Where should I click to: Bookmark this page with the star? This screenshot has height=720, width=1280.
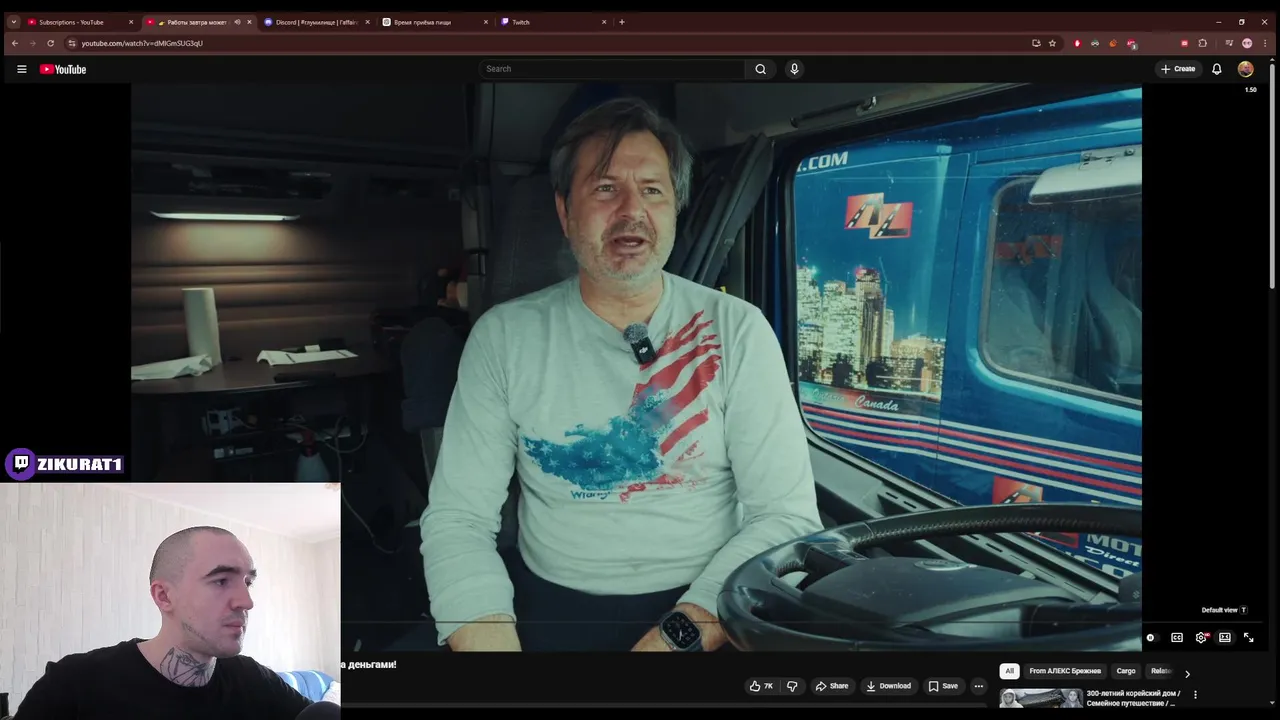coord(1052,43)
